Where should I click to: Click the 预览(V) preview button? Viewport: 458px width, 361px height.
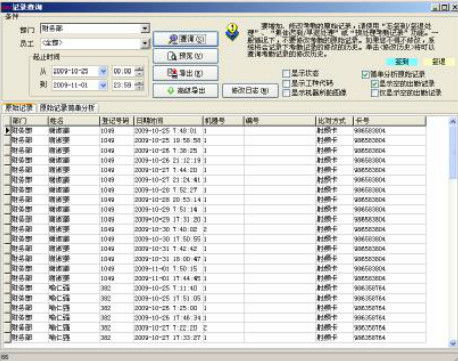click(185, 56)
